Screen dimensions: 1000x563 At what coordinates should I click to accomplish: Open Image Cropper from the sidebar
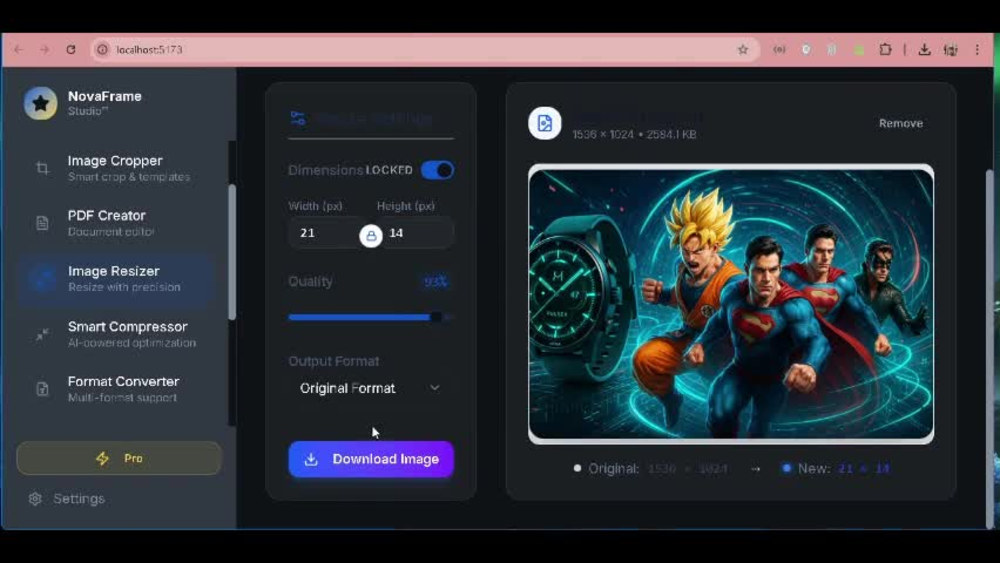click(x=117, y=168)
